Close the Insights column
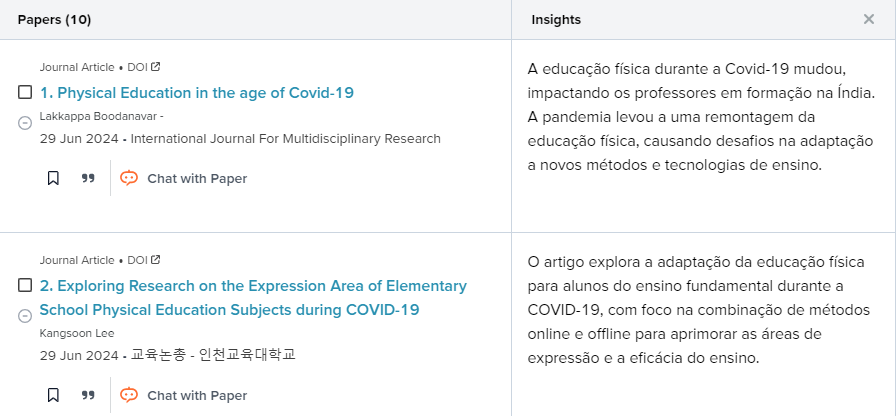Viewport: 896px width, 416px height. [868, 19]
